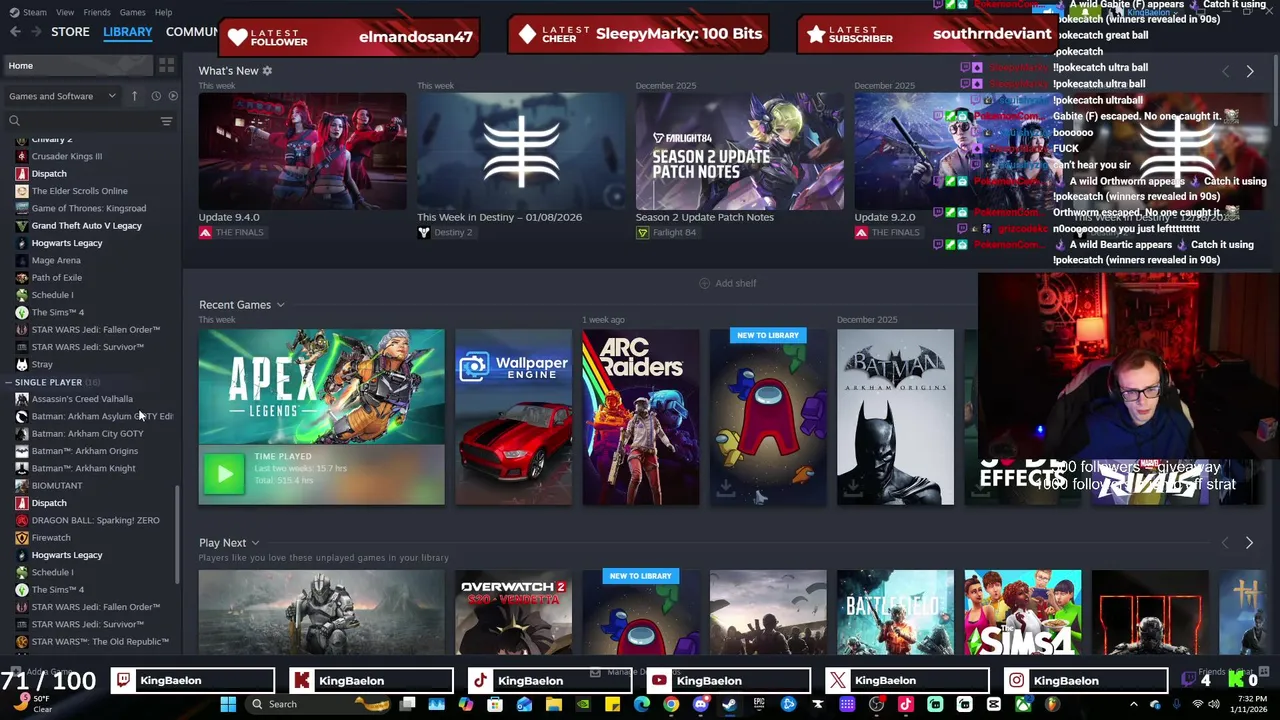Open the advanced filter options icon
This screenshot has width=1280, height=720.
pyautogui.click(x=166, y=121)
